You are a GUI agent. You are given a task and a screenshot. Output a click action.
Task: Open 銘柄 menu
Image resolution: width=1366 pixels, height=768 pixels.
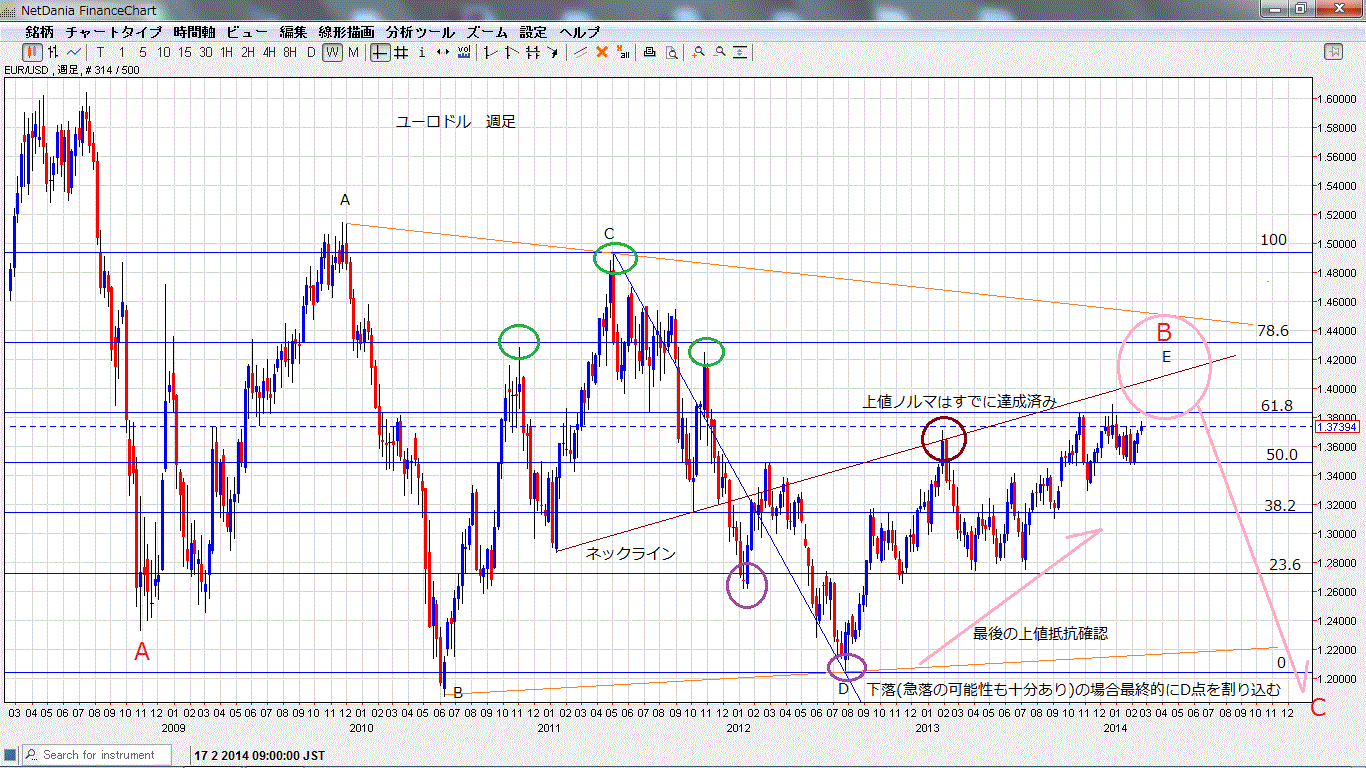tap(39, 32)
